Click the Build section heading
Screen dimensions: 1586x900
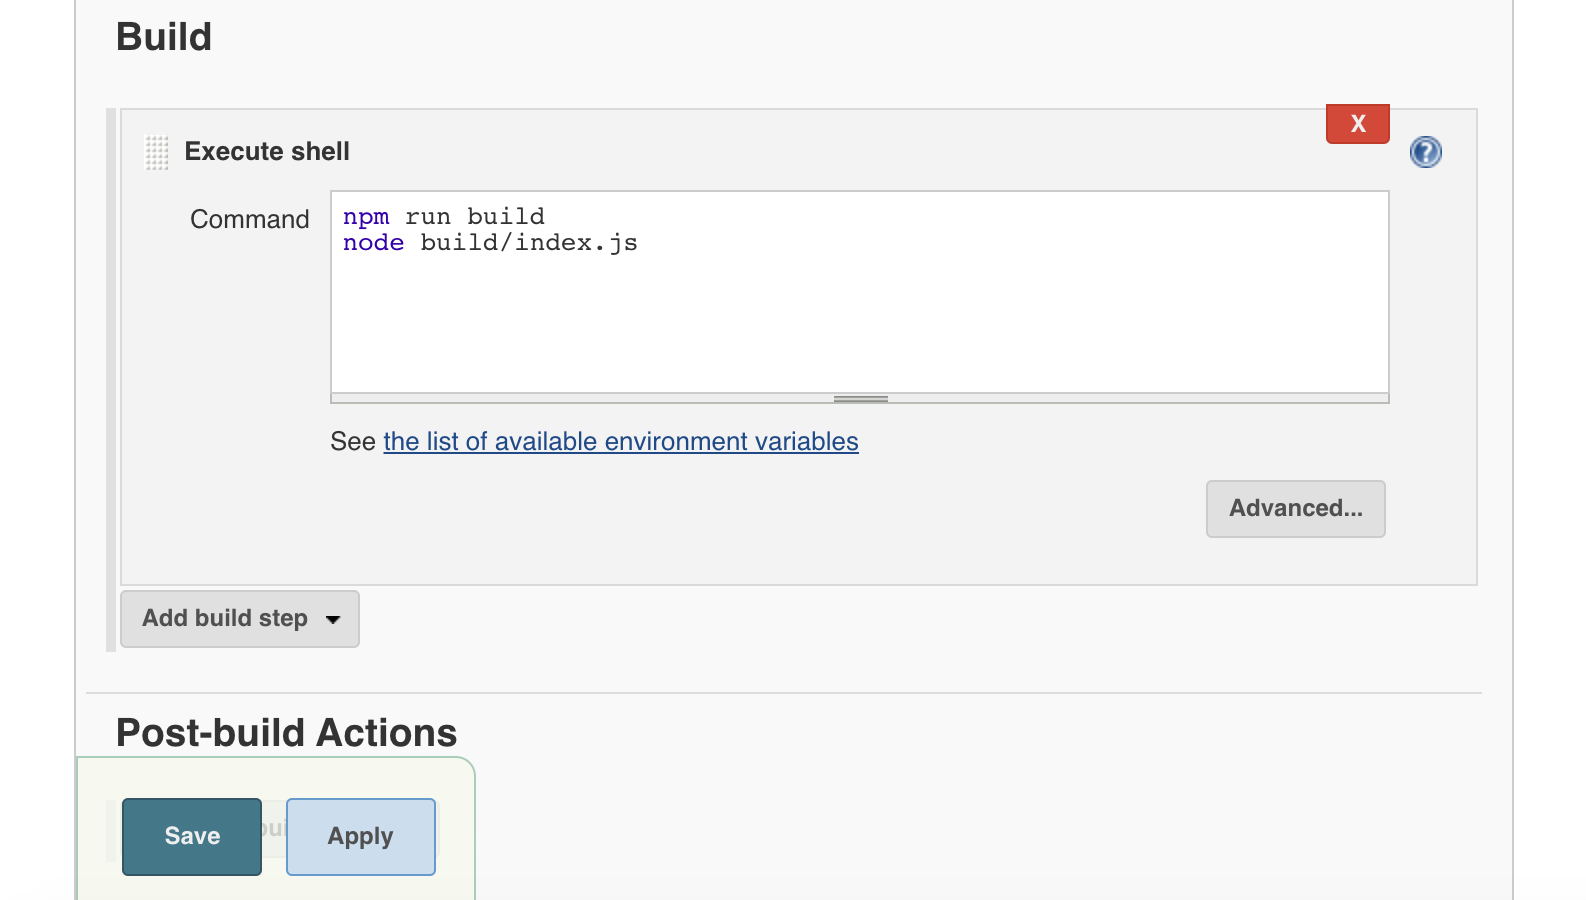point(164,37)
